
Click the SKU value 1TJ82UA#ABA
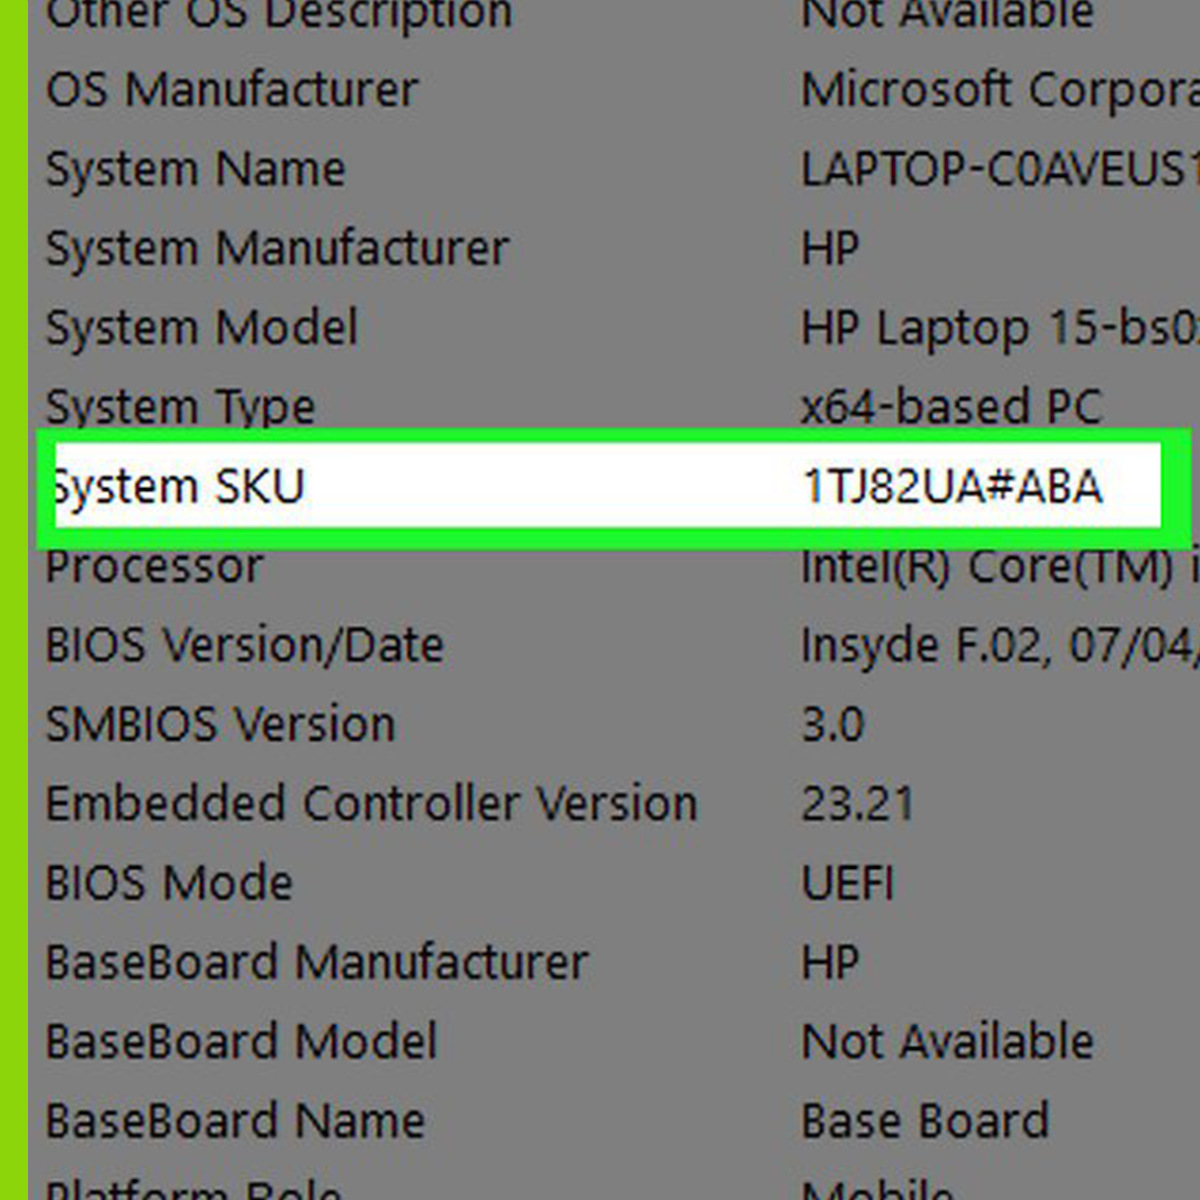click(952, 487)
